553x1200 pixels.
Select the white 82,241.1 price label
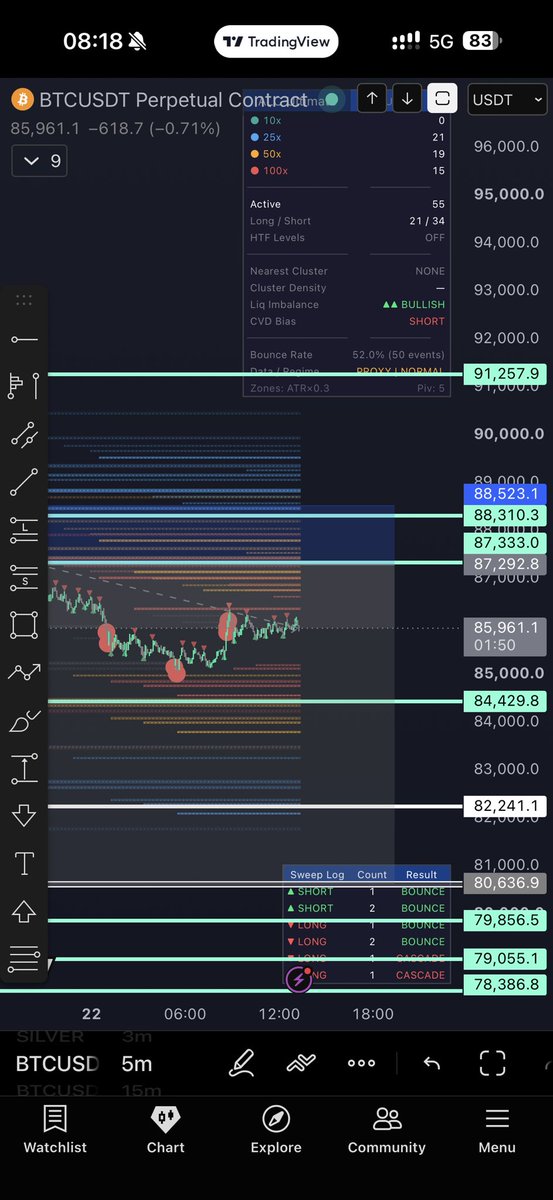click(506, 806)
